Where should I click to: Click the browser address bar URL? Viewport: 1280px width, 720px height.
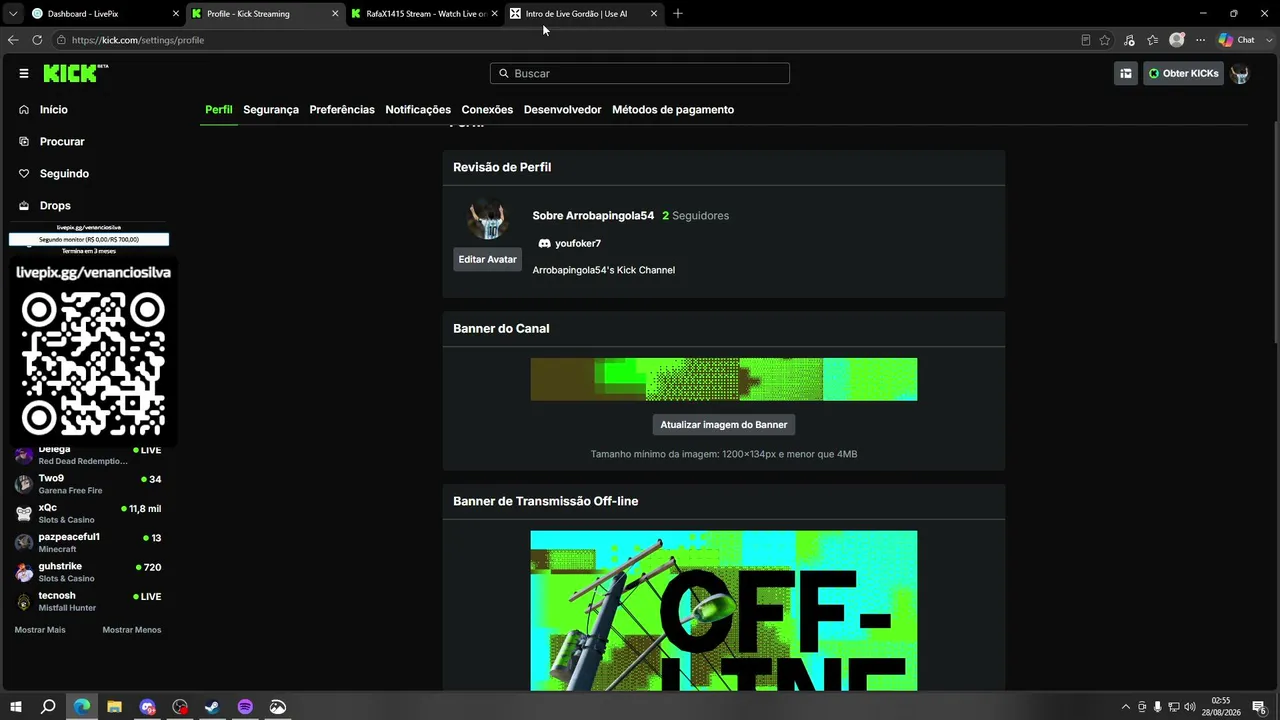pyautogui.click(x=138, y=40)
